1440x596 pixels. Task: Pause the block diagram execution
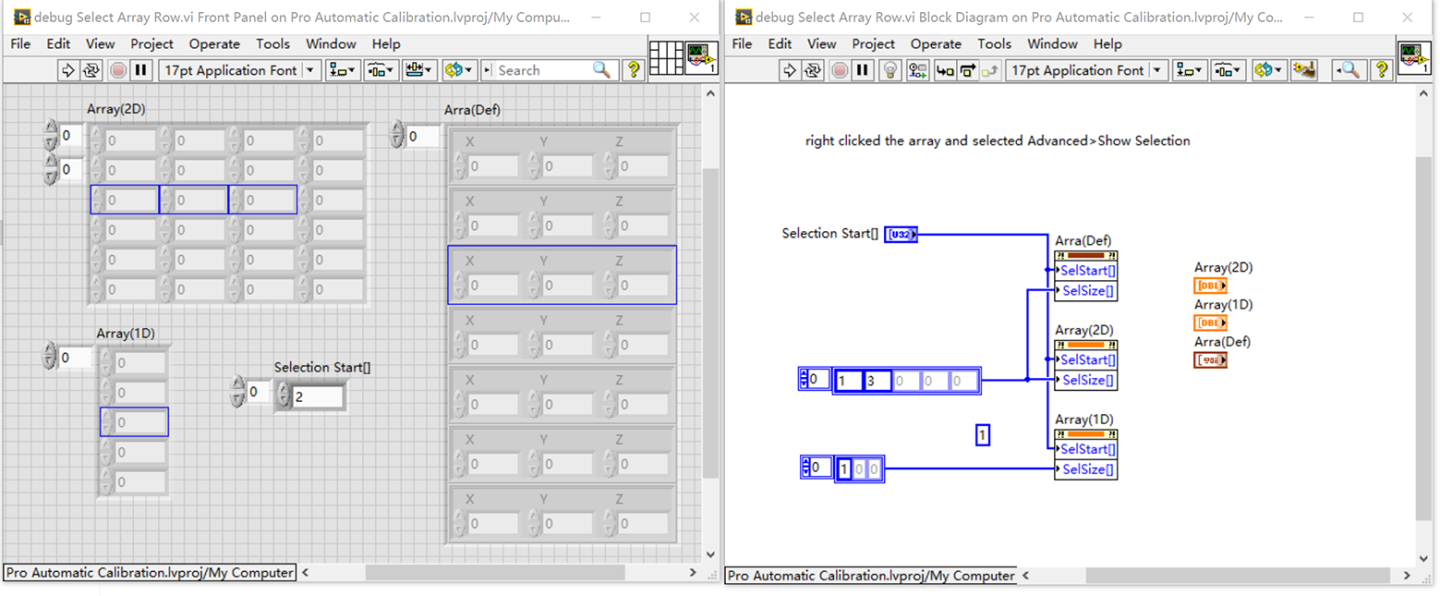[863, 70]
